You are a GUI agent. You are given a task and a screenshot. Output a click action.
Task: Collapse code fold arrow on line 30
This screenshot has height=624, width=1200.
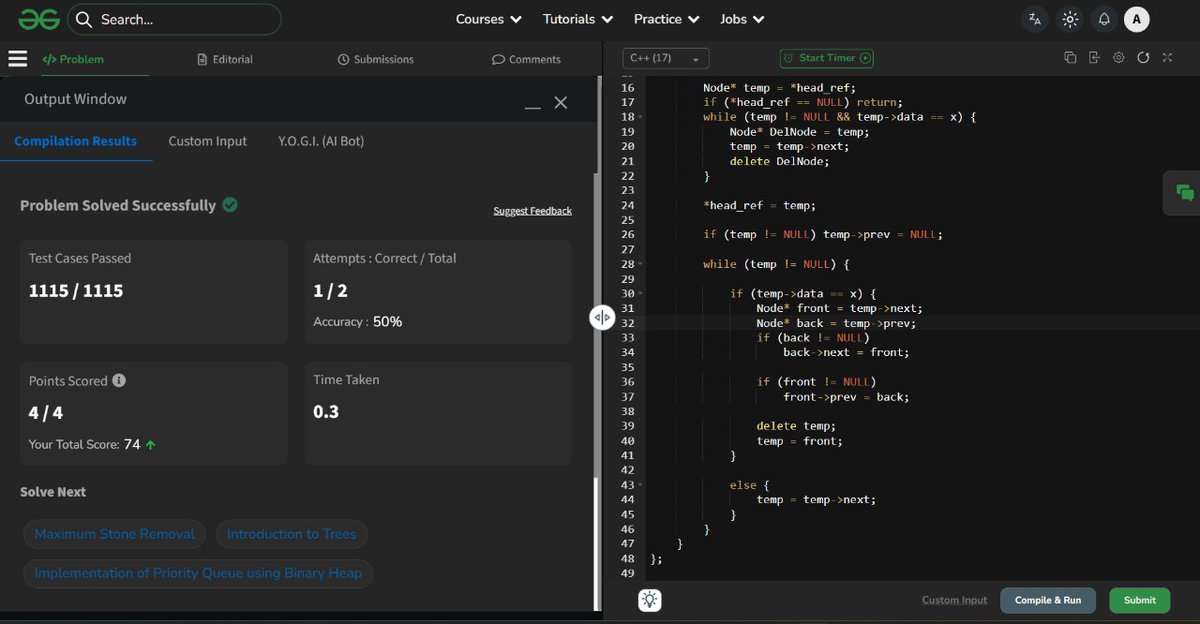pos(640,294)
